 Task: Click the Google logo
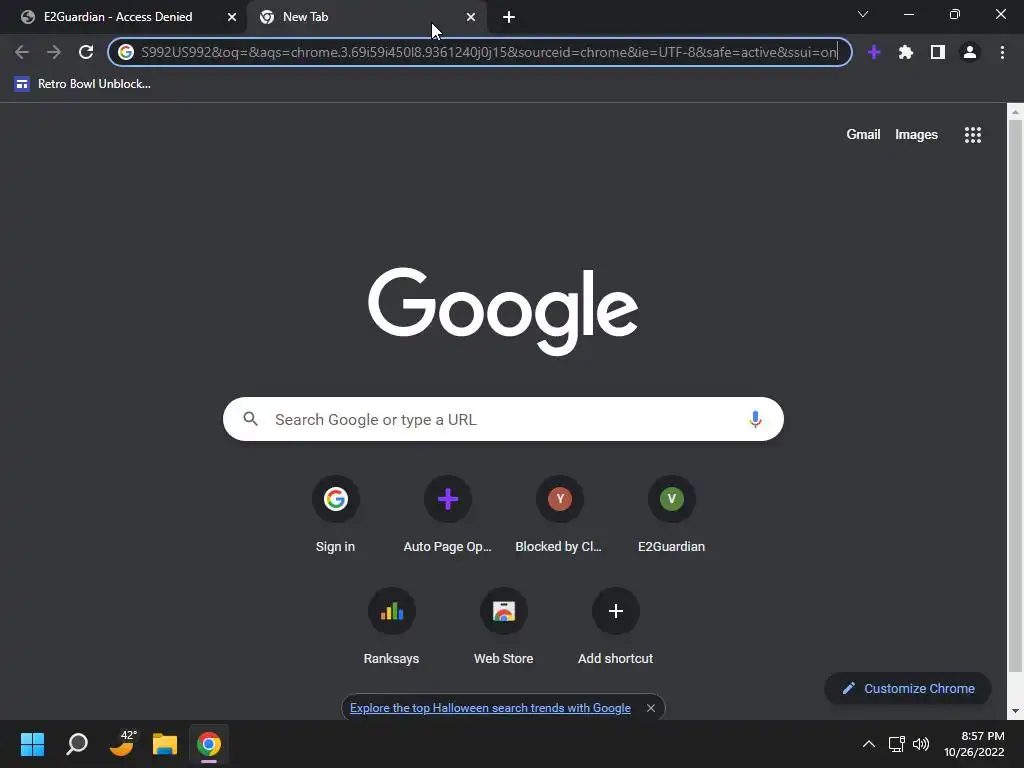pyautogui.click(x=503, y=312)
